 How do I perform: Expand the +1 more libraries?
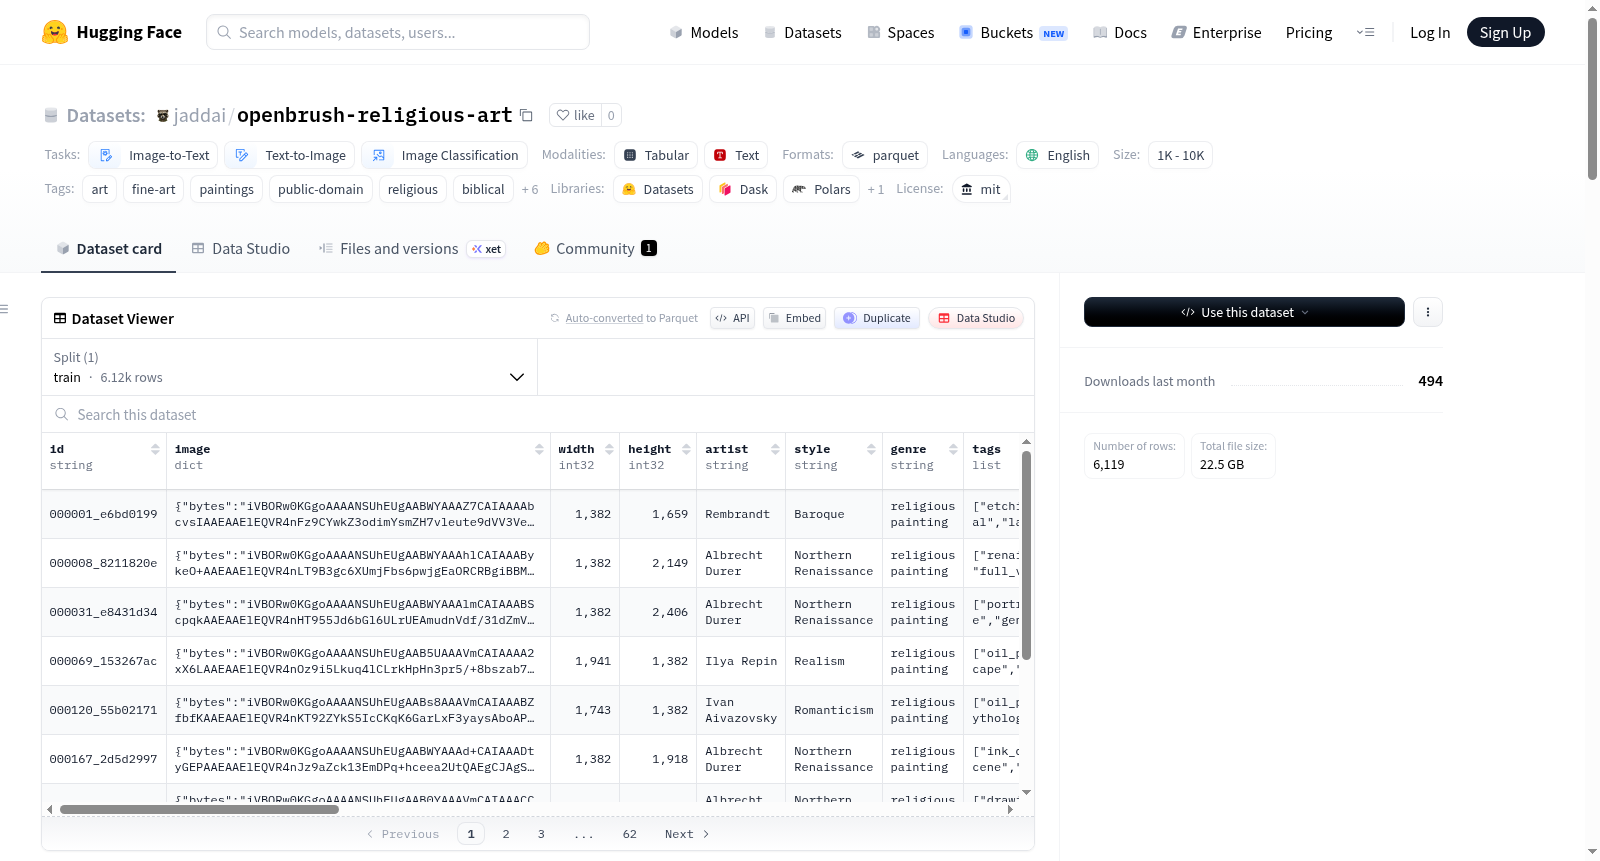point(876,189)
